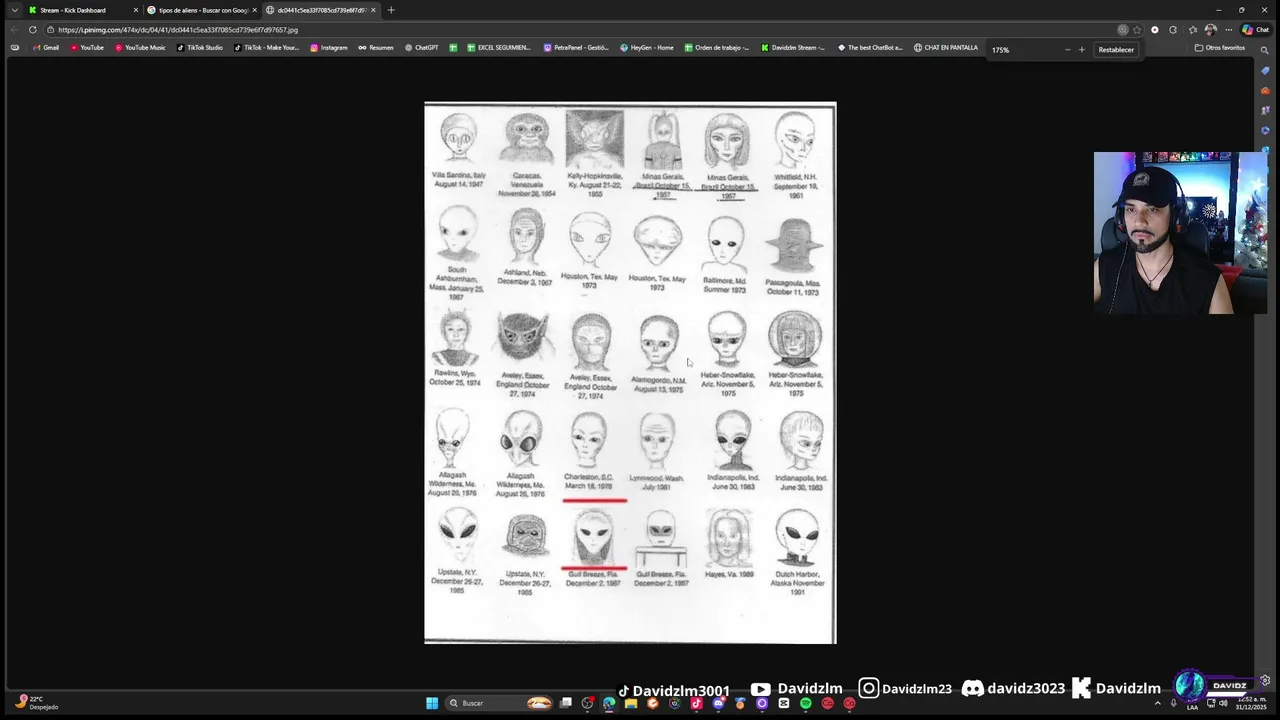Viewport: 1280px width, 720px height.
Task: Open the Windows Start menu
Action: click(x=432, y=703)
